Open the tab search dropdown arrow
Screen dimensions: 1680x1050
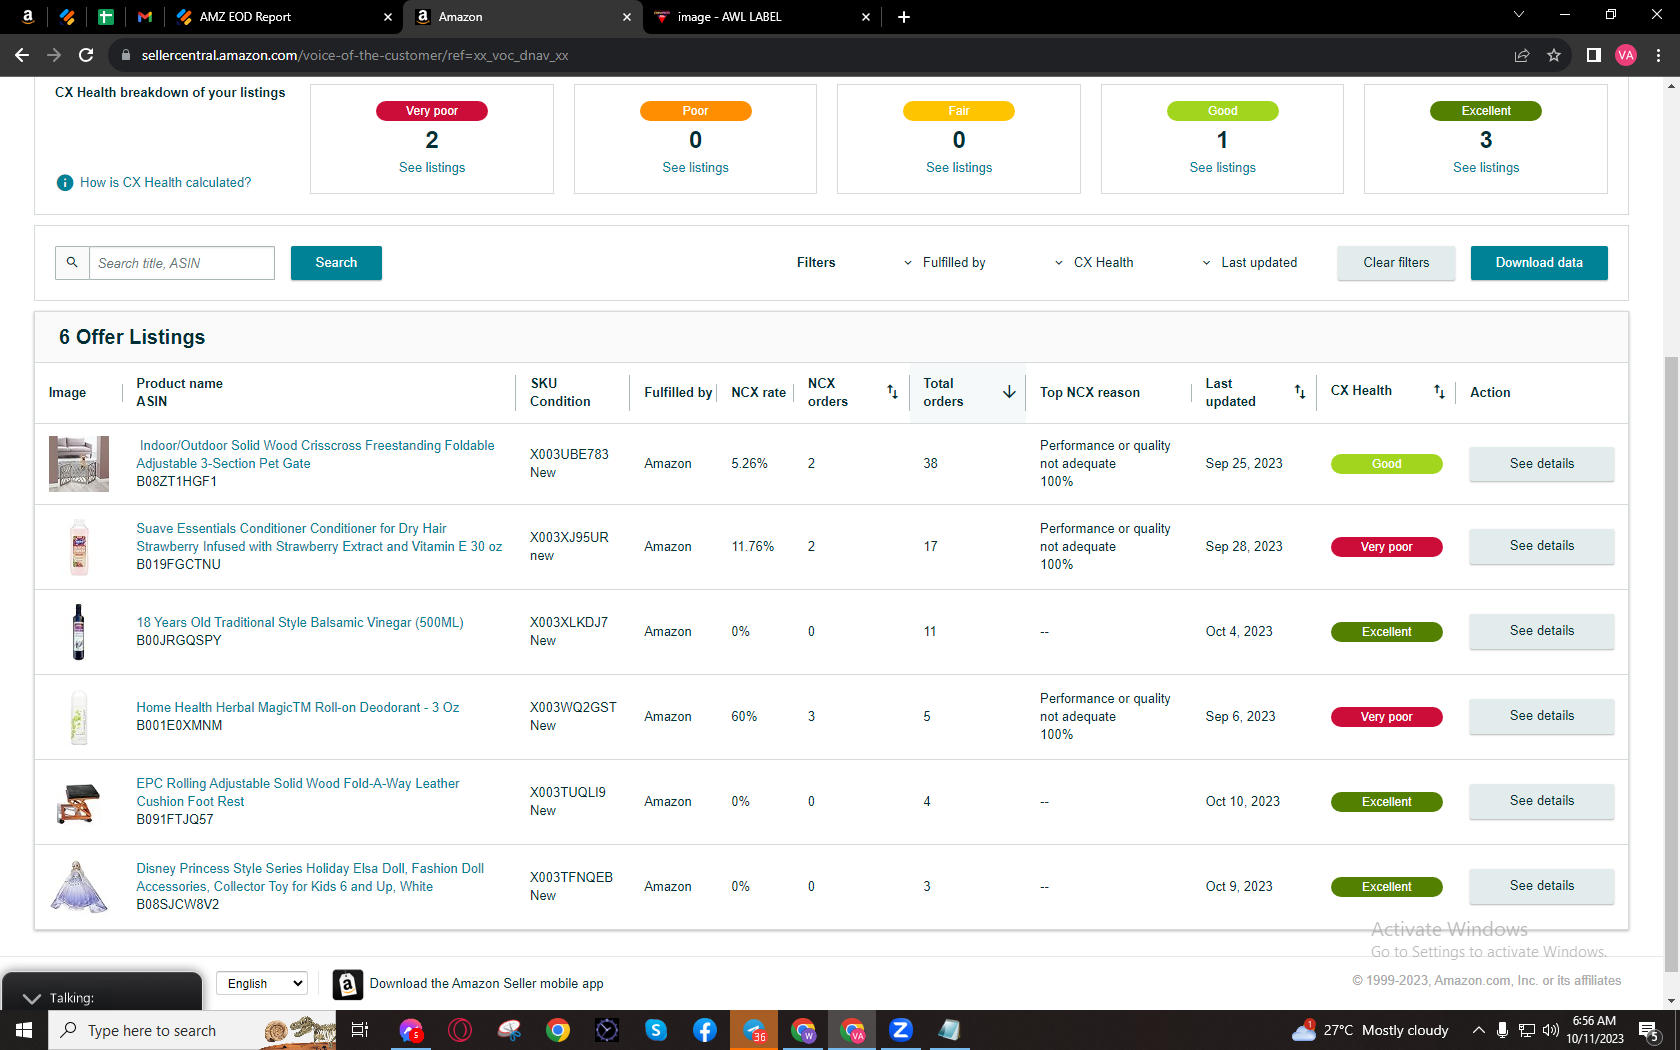pos(1519,15)
